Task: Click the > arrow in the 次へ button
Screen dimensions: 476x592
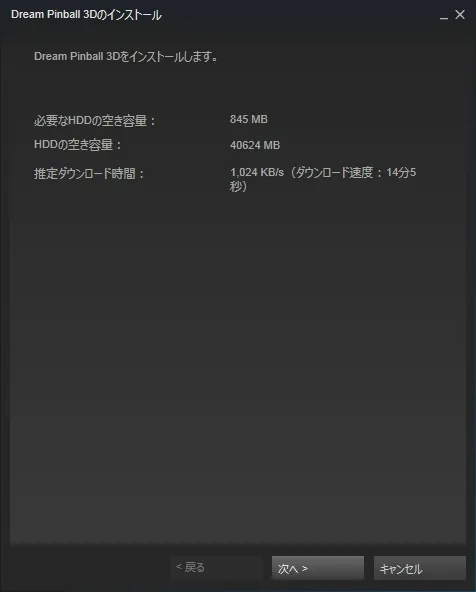Action: pos(305,568)
